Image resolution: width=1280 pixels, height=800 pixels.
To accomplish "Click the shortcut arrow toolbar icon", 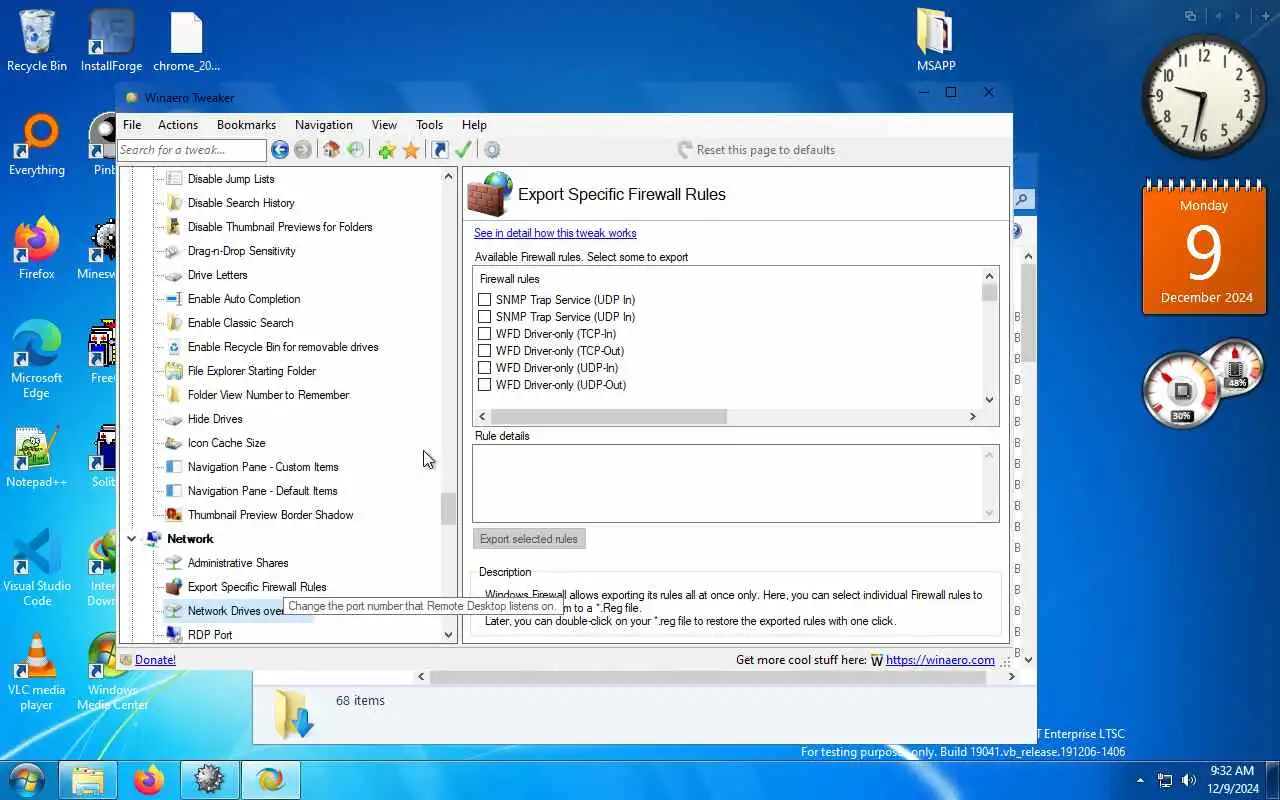I will [x=440, y=150].
